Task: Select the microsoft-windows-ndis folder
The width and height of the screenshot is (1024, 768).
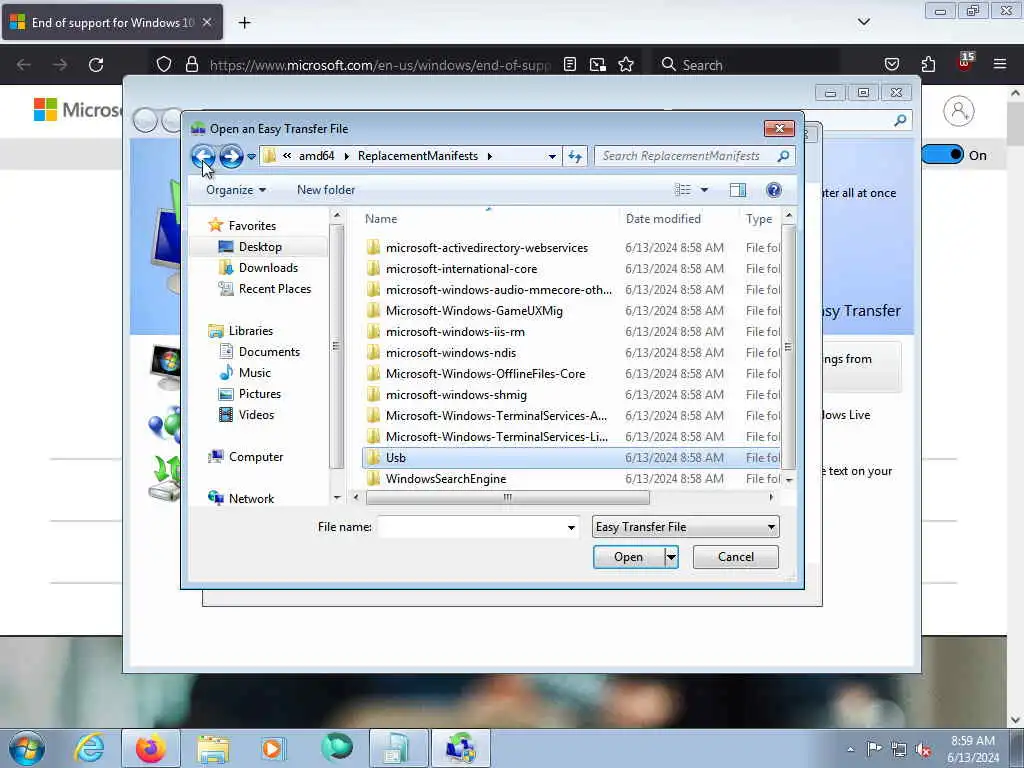Action: [x=451, y=353]
